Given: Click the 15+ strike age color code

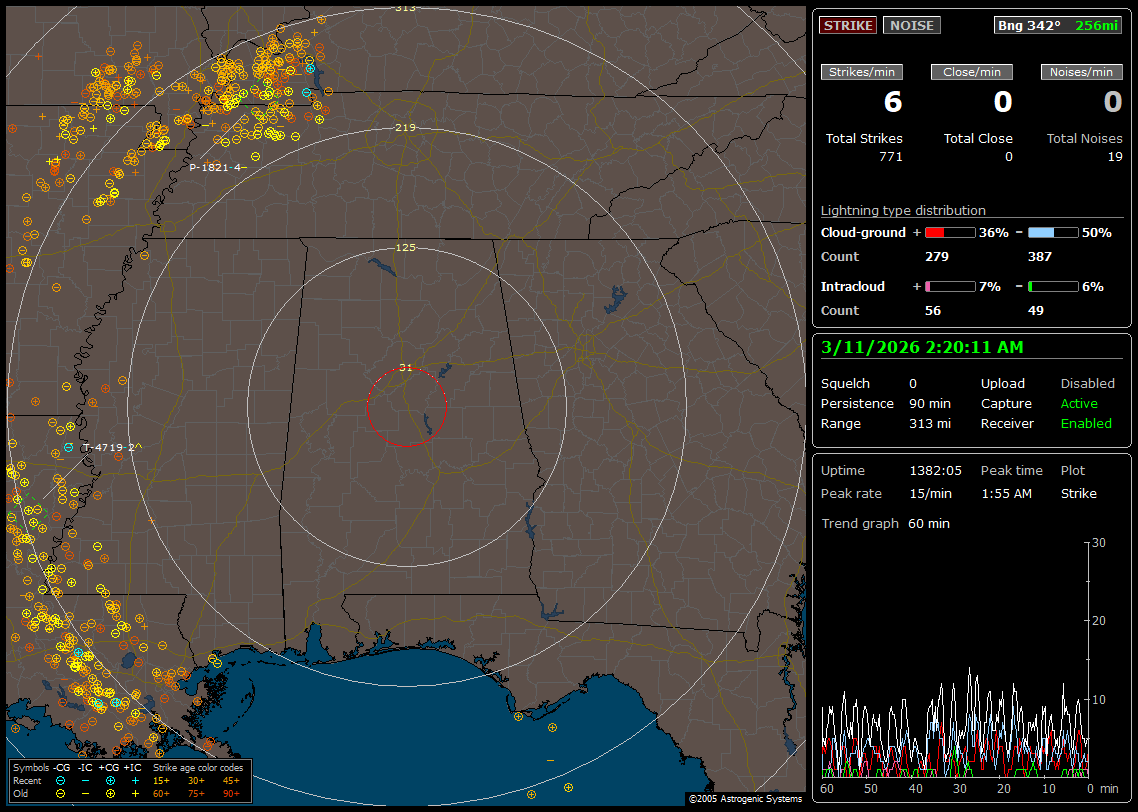Looking at the screenshot, I should pos(161,780).
